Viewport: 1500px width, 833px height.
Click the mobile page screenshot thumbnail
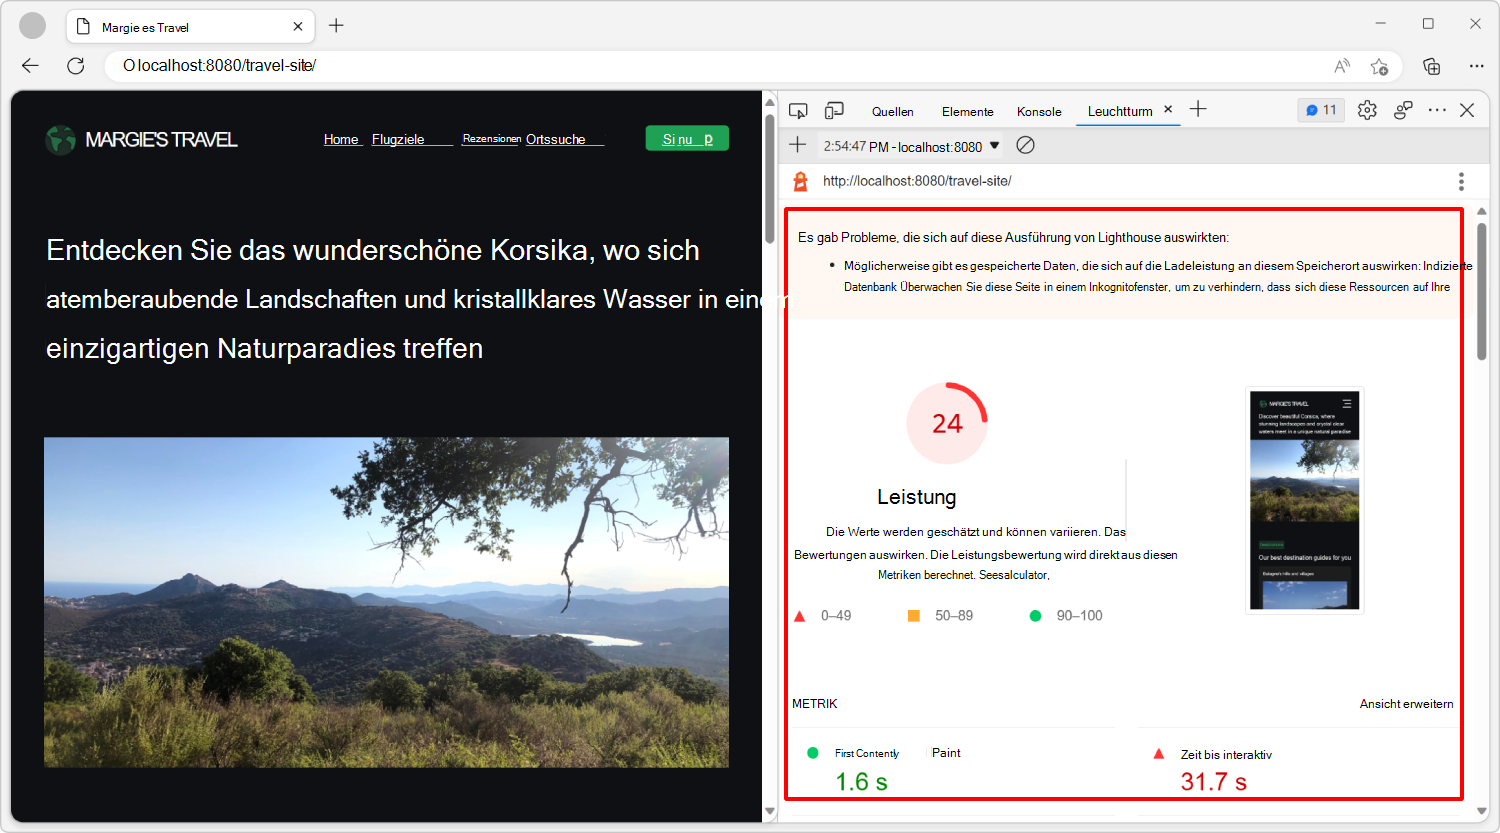tap(1304, 500)
